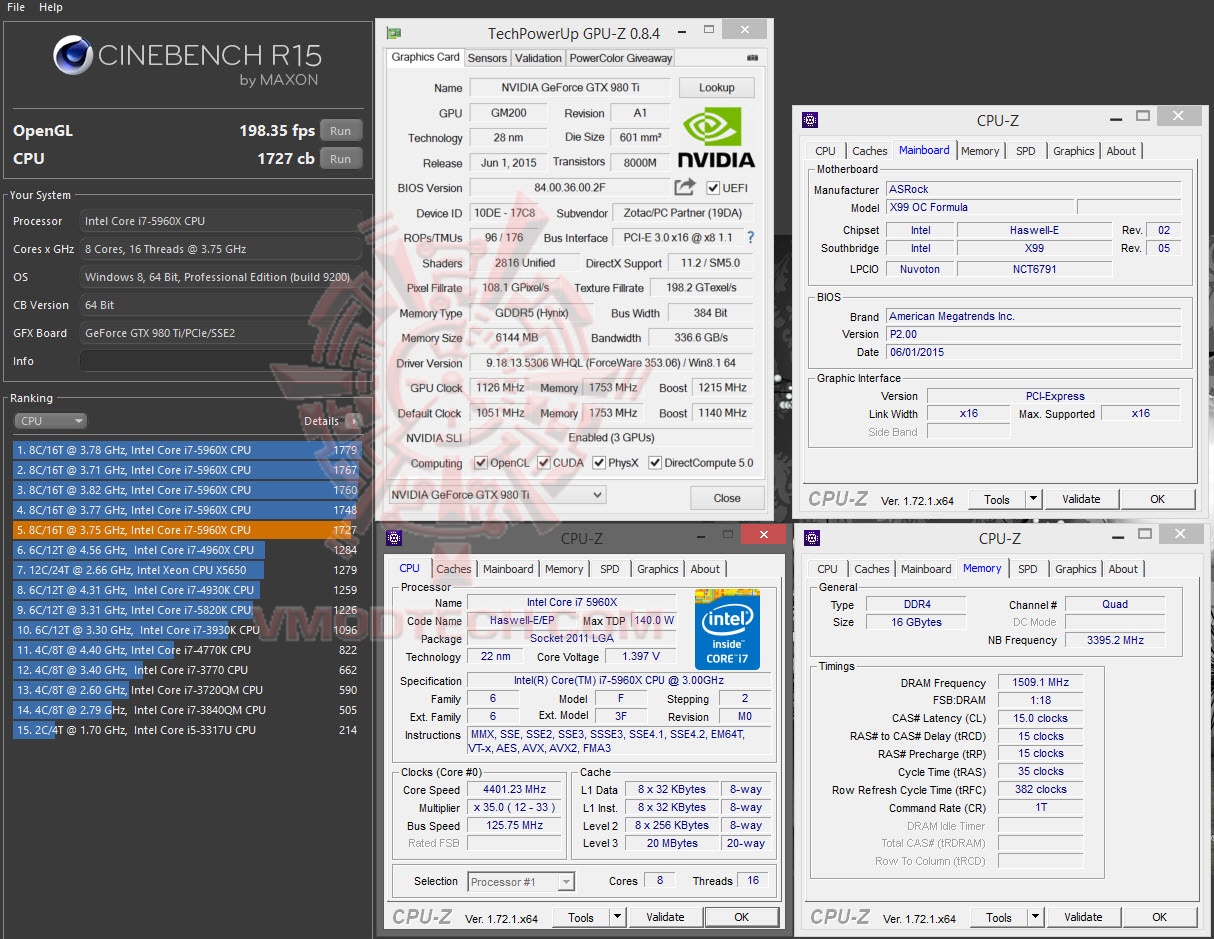Click the DRAM Frequency value 1509.1 MHz
The image size is (1214, 939).
pos(1040,682)
